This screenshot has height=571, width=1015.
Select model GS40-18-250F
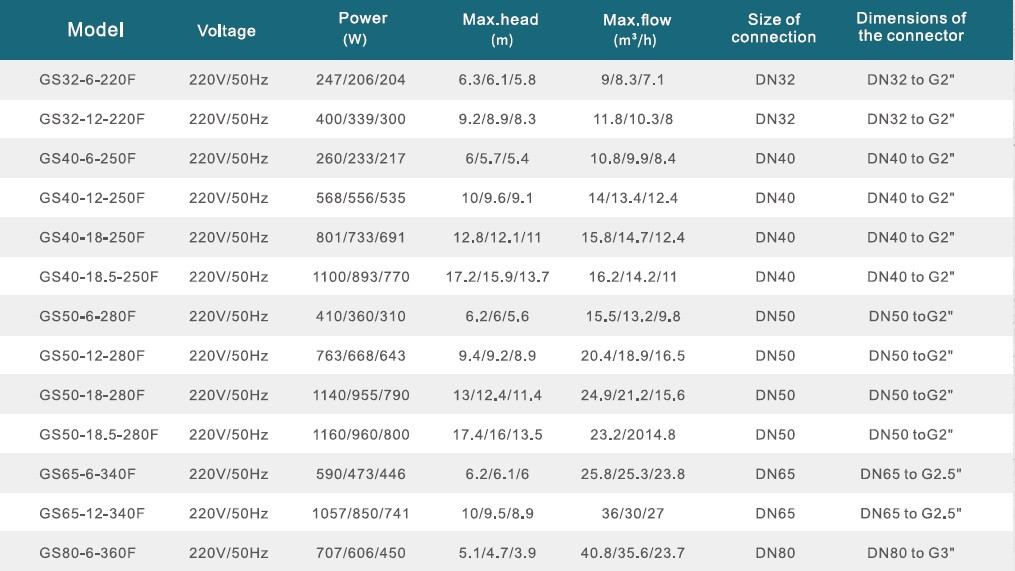click(92, 238)
